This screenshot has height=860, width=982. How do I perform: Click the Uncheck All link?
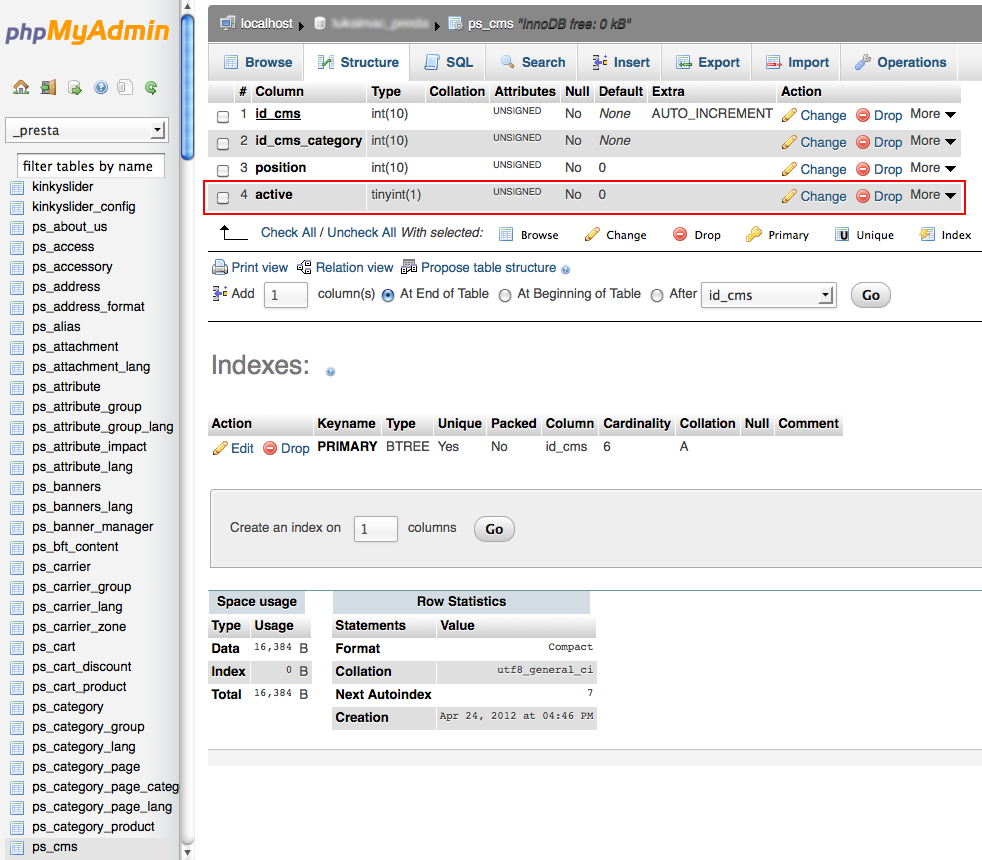click(361, 232)
